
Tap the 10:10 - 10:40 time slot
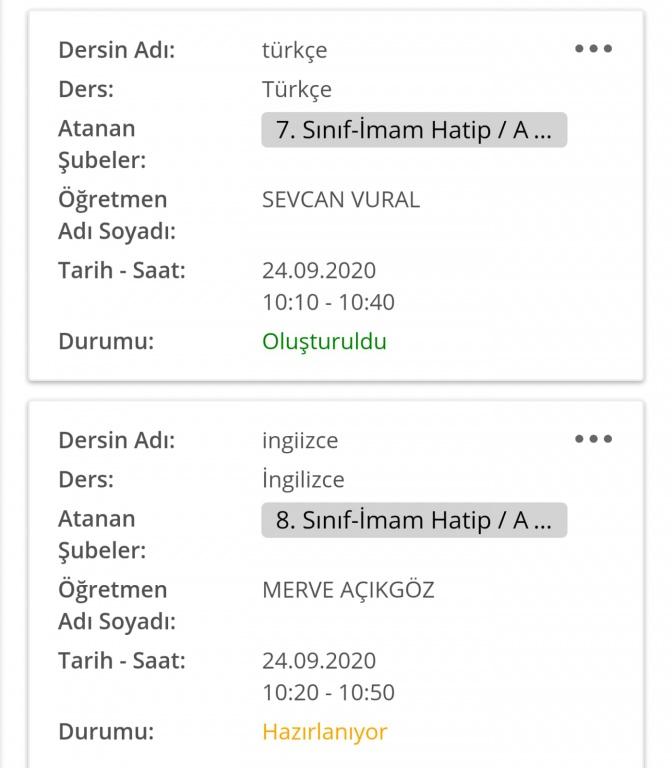pos(328,302)
